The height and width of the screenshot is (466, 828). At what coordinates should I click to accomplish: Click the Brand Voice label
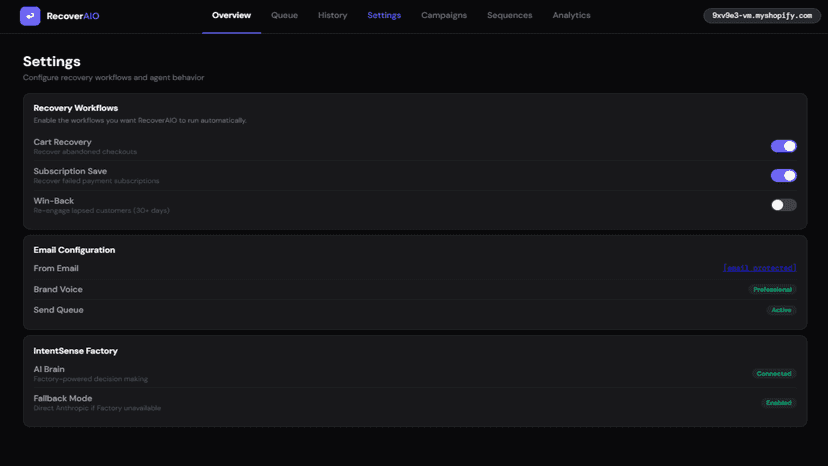(x=58, y=290)
